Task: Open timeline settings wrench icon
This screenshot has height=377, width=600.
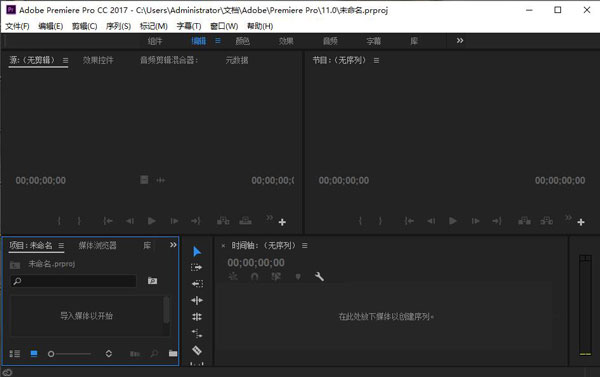Action: click(x=319, y=276)
